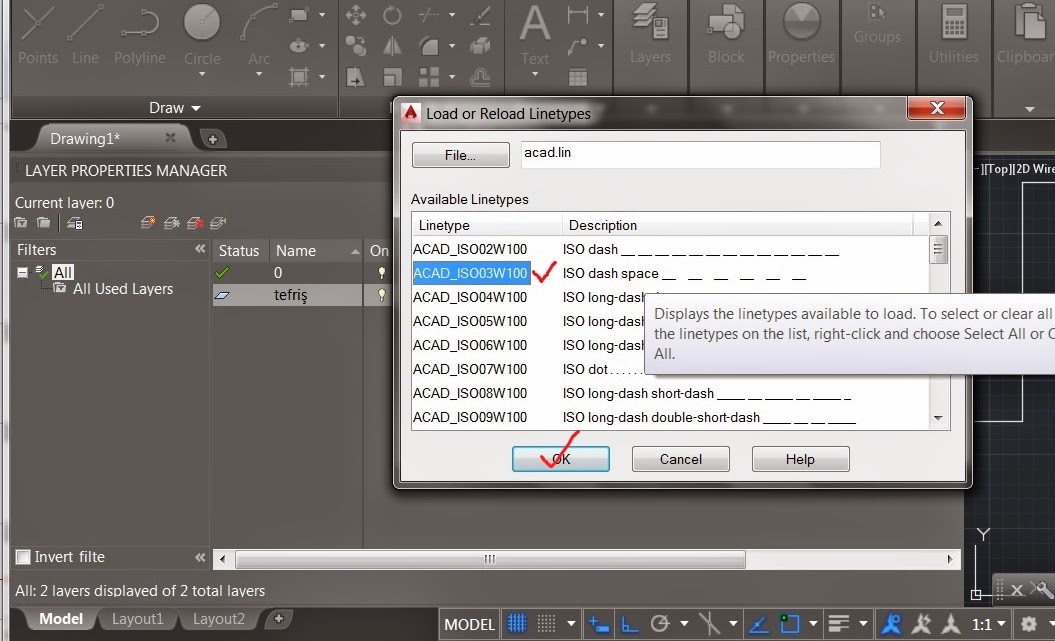Open the Circle tool dropdown arrow
Viewport: 1055px width, 641px height.
click(x=202, y=75)
